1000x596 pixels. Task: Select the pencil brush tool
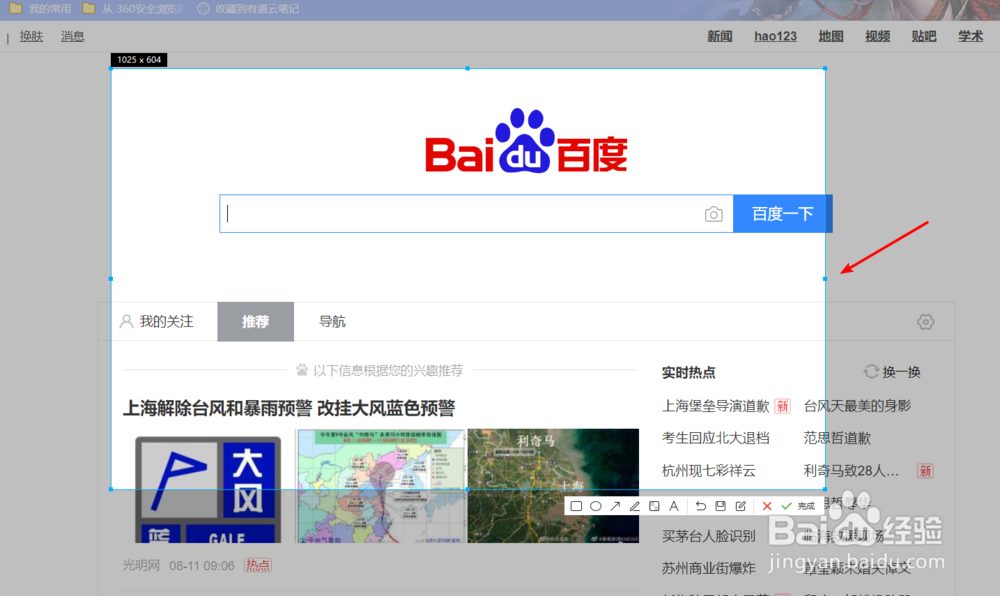click(635, 506)
